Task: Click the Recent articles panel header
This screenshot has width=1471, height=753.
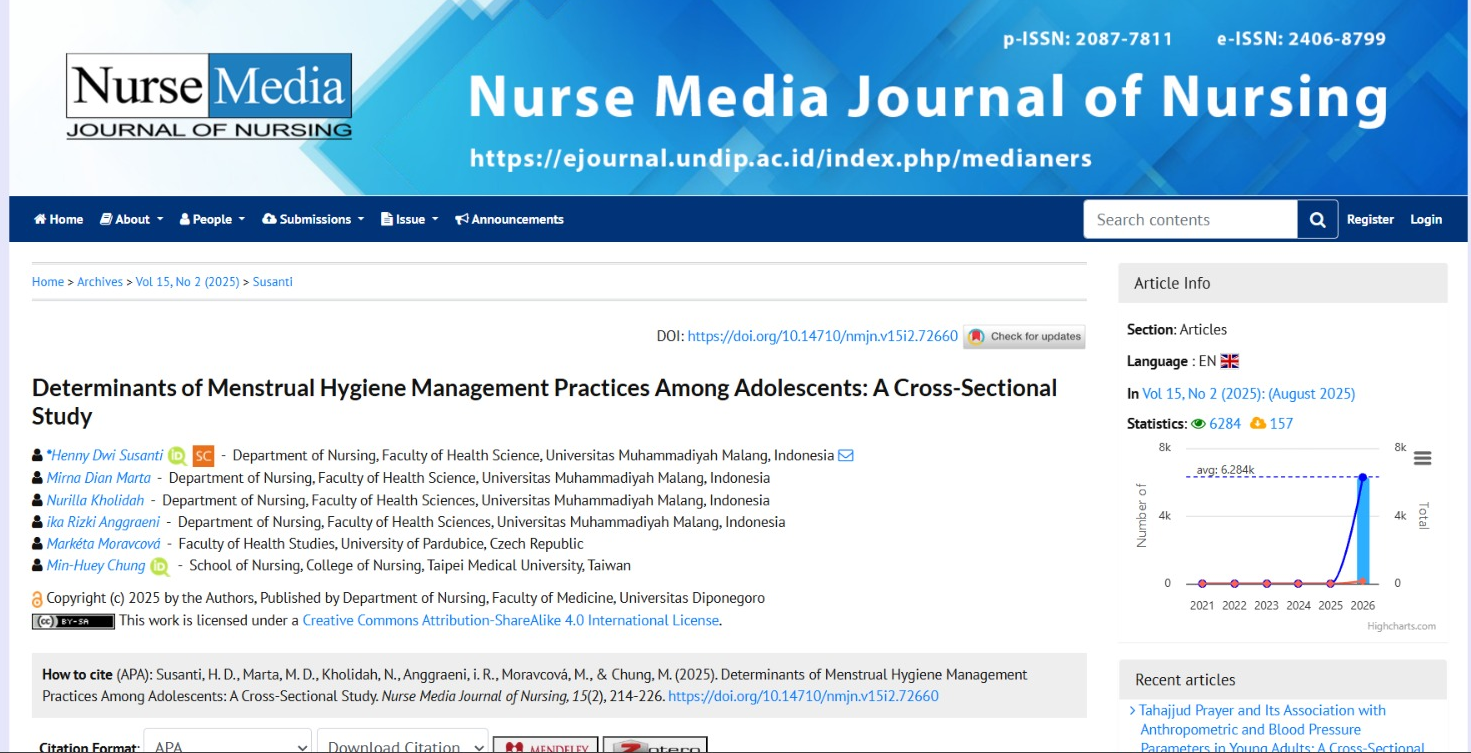Action: (1283, 680)
